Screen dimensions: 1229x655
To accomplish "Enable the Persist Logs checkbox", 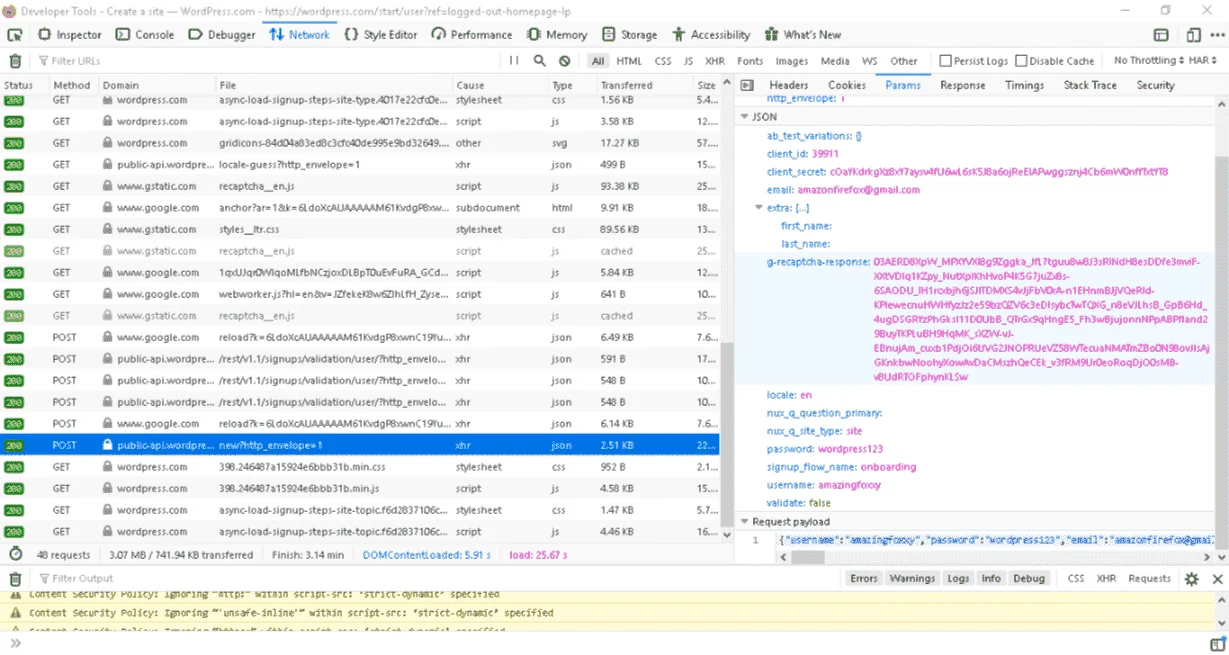I will click(945, 61).
